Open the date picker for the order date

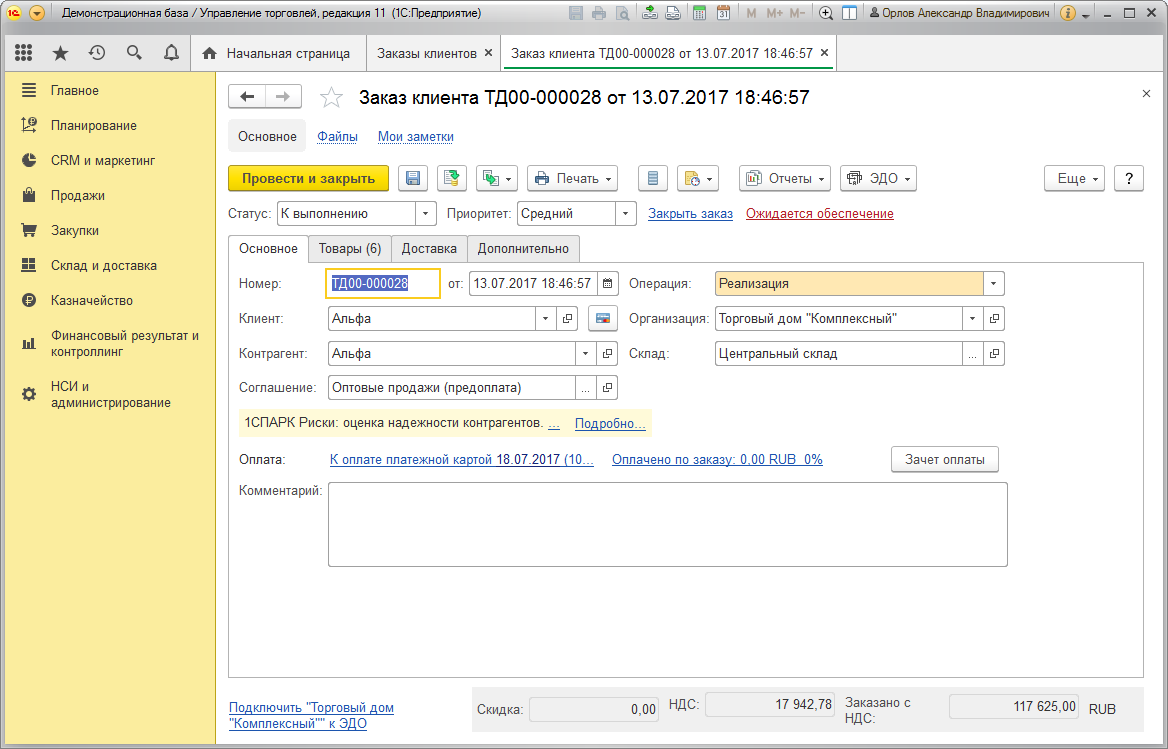coord(608,284)
